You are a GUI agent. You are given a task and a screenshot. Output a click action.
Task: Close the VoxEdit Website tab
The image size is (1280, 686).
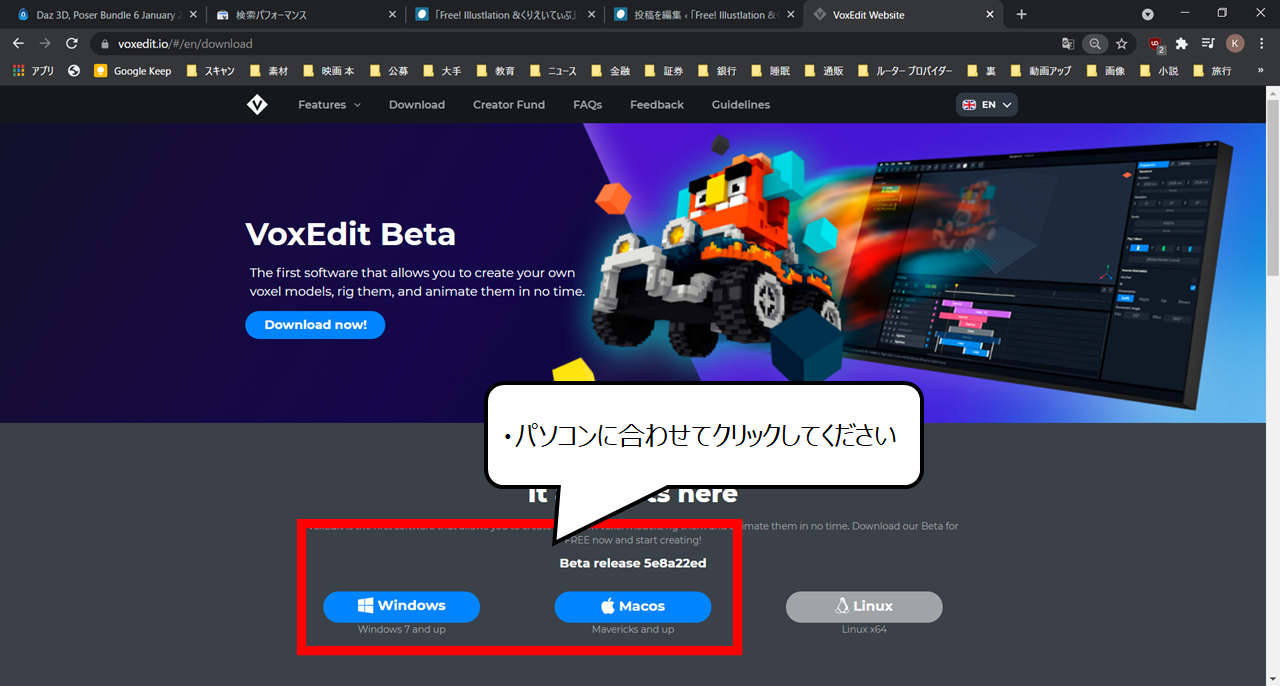(990, 15)
